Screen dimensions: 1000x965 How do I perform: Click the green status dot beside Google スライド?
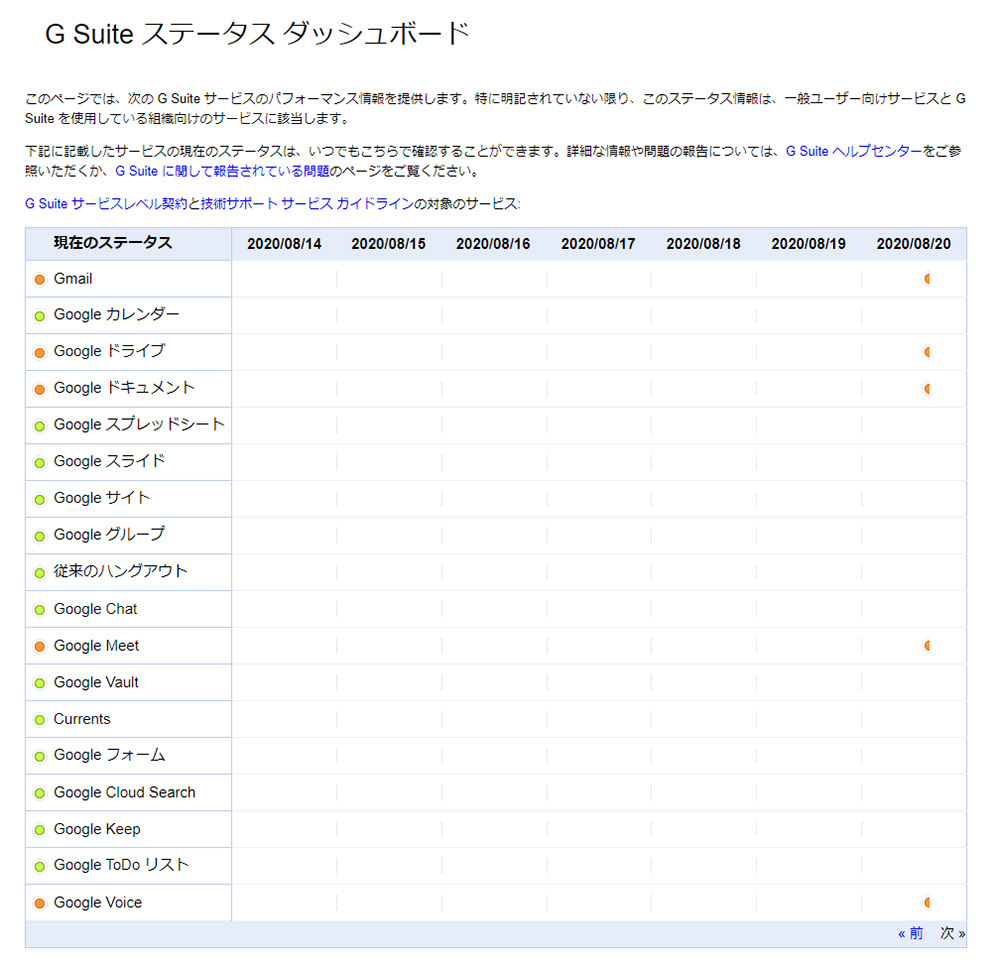[40, 462]
